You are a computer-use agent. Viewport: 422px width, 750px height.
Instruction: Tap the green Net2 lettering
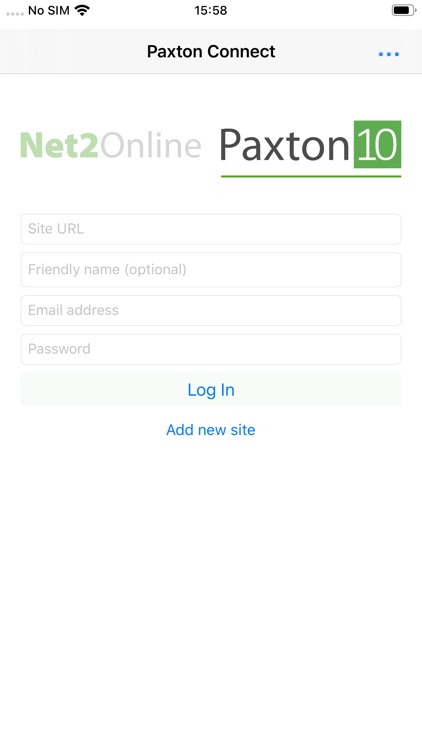tap(59, 145)
